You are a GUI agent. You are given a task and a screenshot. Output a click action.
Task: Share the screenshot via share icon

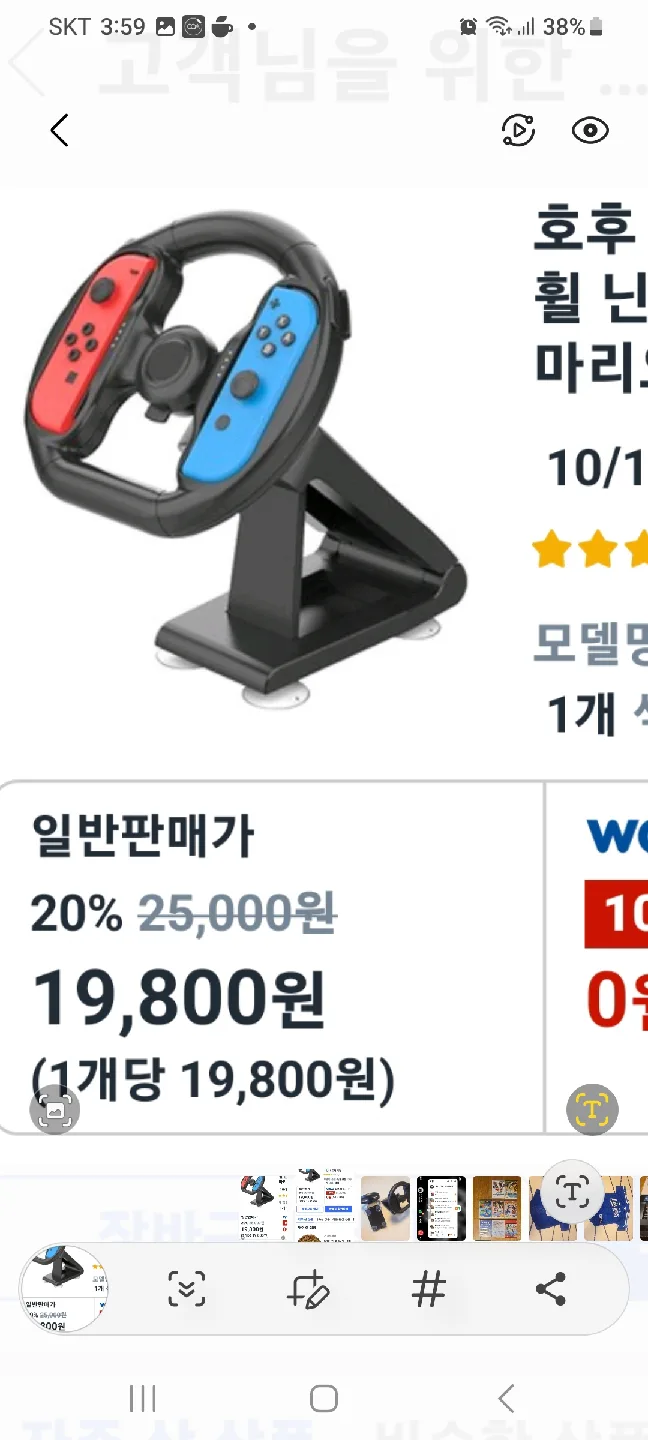(x=551, y=1289)
